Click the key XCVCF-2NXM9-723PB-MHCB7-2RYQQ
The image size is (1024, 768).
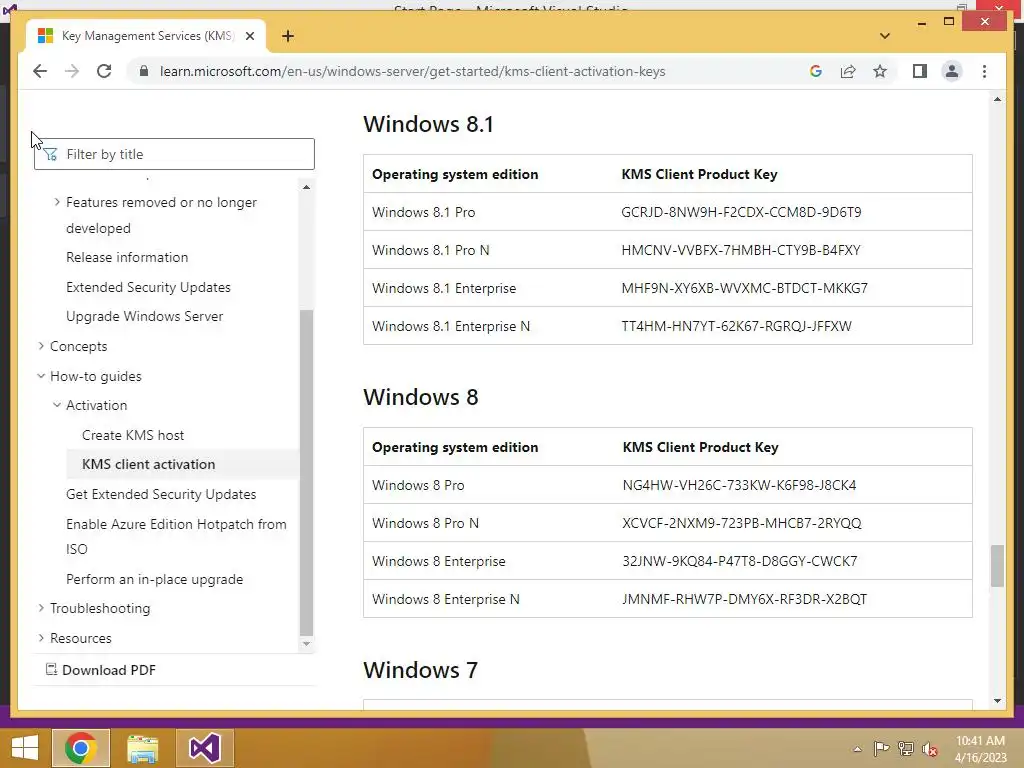(742, 523)
